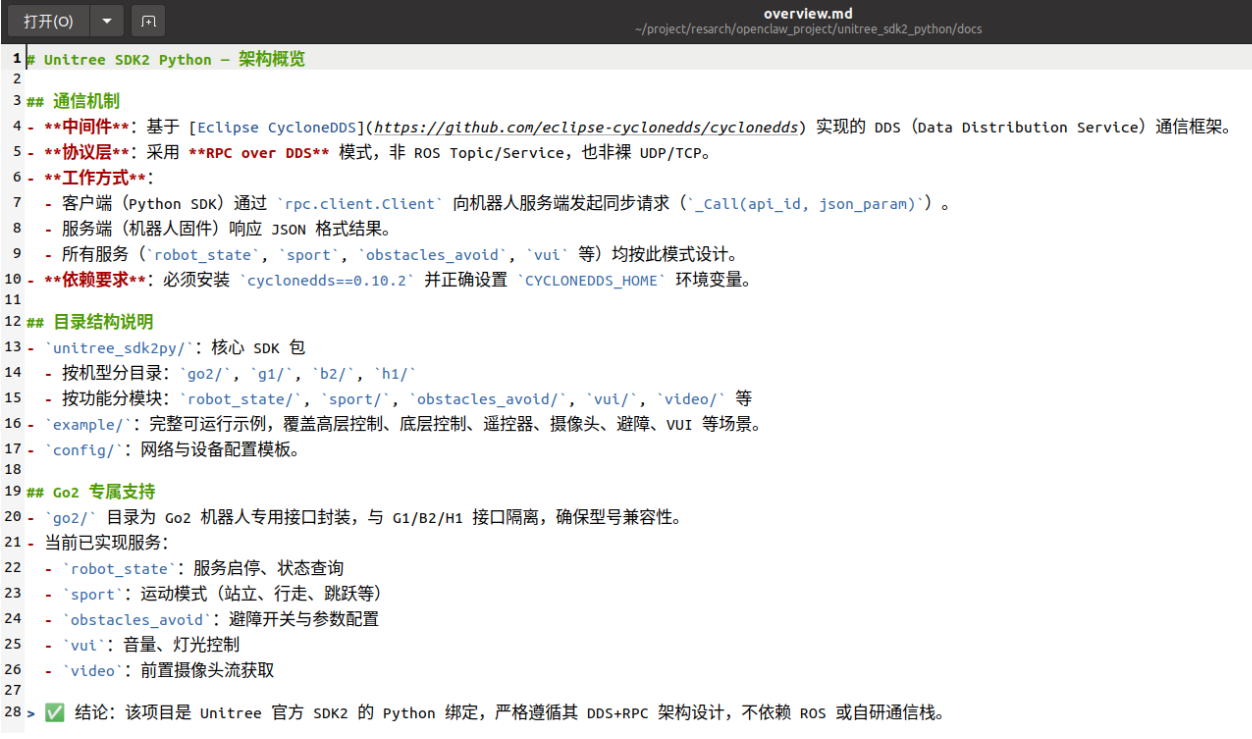This screenshot has width=1252, height=739.
Task: Click the text 'Data Distribution Service' in parentheses
Action: point(1029,127)
